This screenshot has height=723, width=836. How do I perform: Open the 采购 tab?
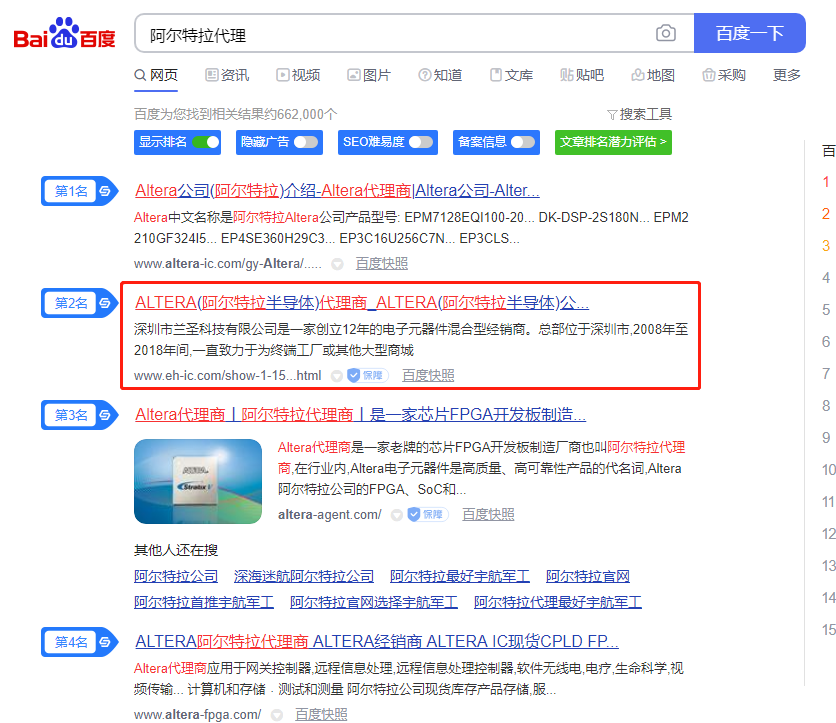724,75
